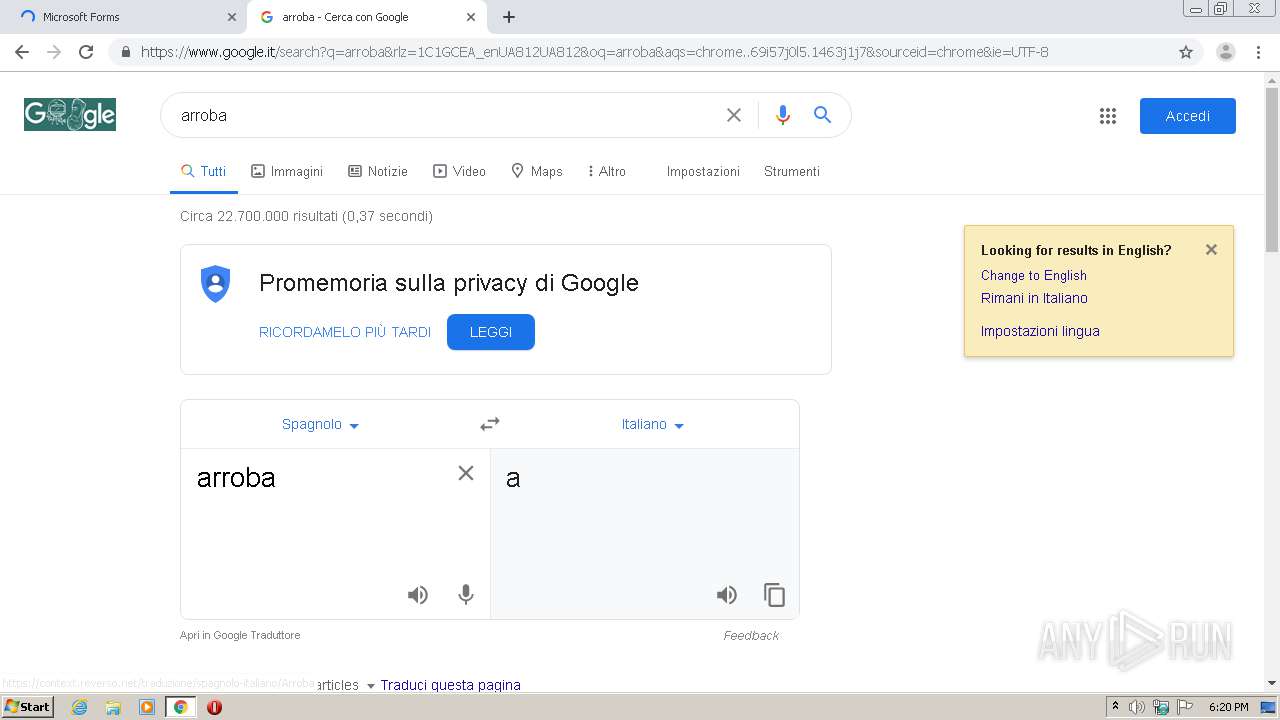Click the Google doodle logo
Image resolution: width=1280 pixels, height=720 pixels.
click(70, 115)
